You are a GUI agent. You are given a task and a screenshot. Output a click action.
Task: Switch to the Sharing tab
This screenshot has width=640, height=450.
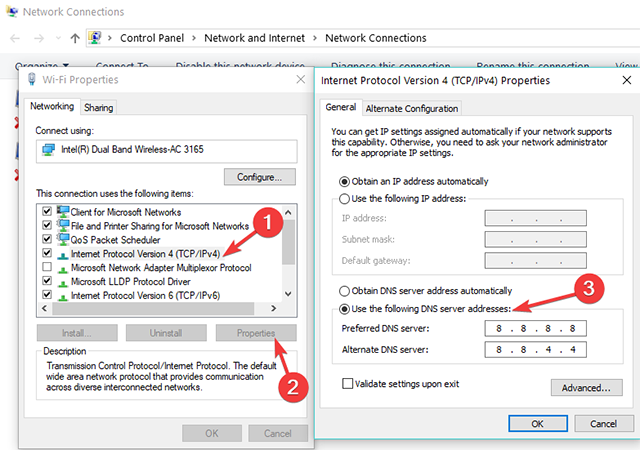point(98,107)
